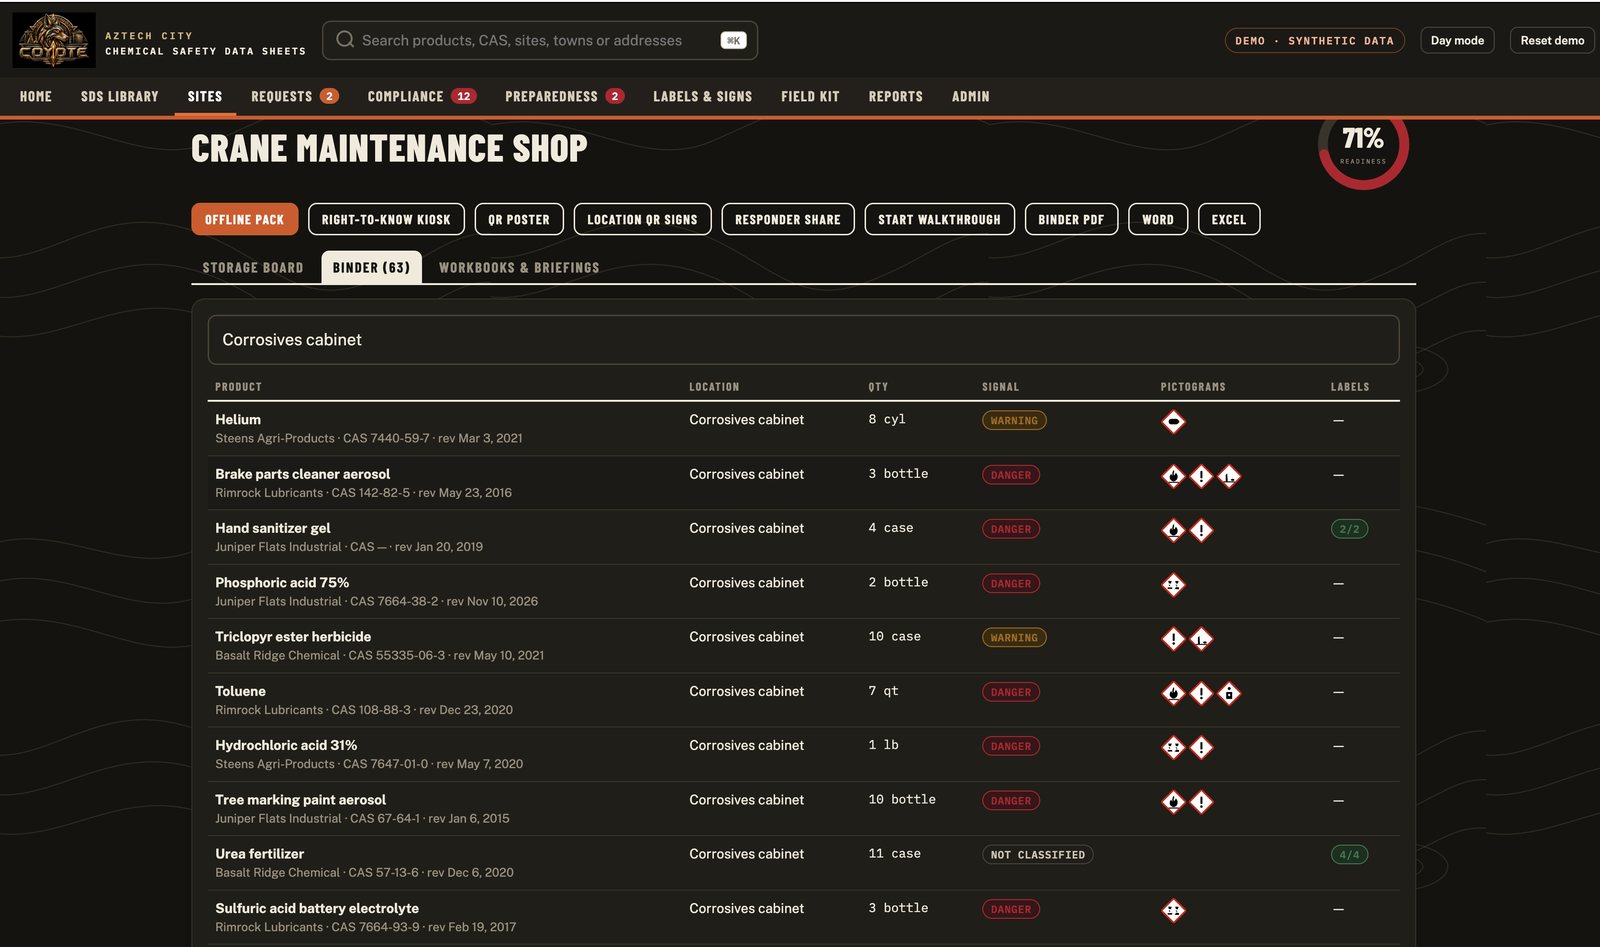This screenshot has width=1600, height=947.
Task: Click health hazard pictogram in Toluene row
Action: pyautogui.click(x=1229, y=693)
